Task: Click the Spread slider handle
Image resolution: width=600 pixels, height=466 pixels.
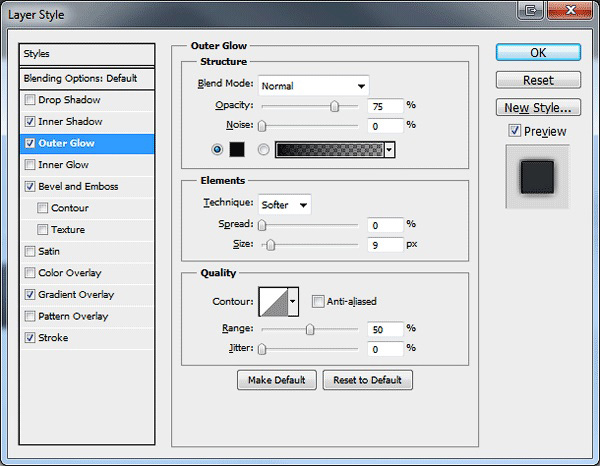Action: point(262,225)
